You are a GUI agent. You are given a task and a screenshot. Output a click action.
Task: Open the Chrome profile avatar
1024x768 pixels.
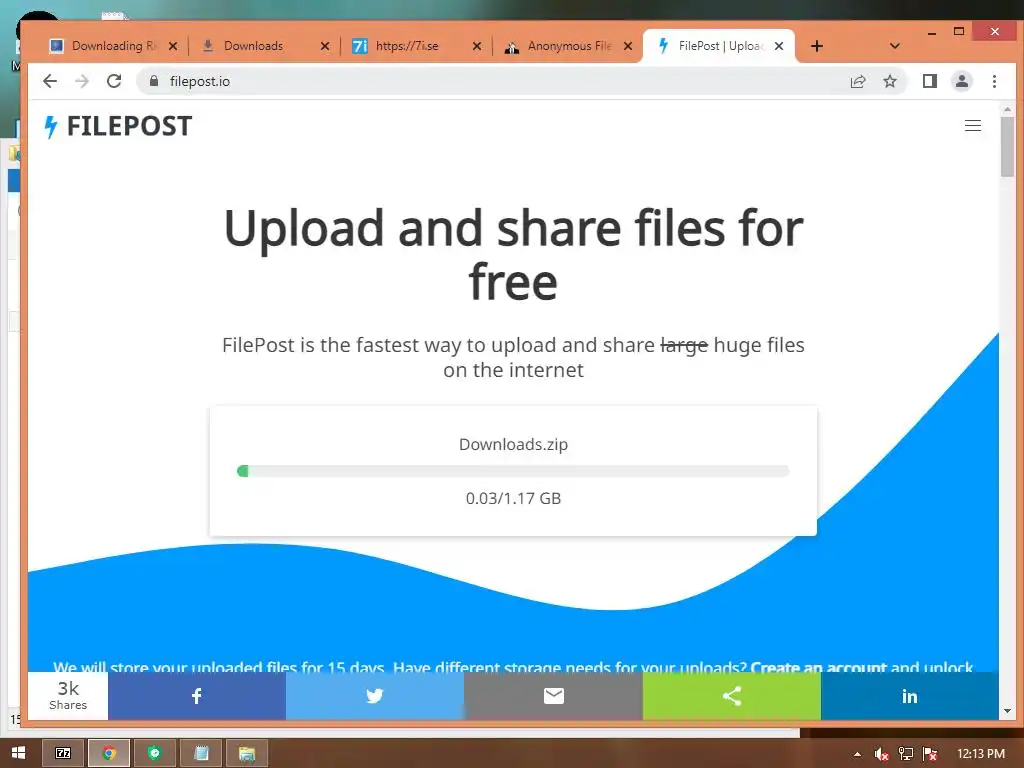(x=962, y=81)
